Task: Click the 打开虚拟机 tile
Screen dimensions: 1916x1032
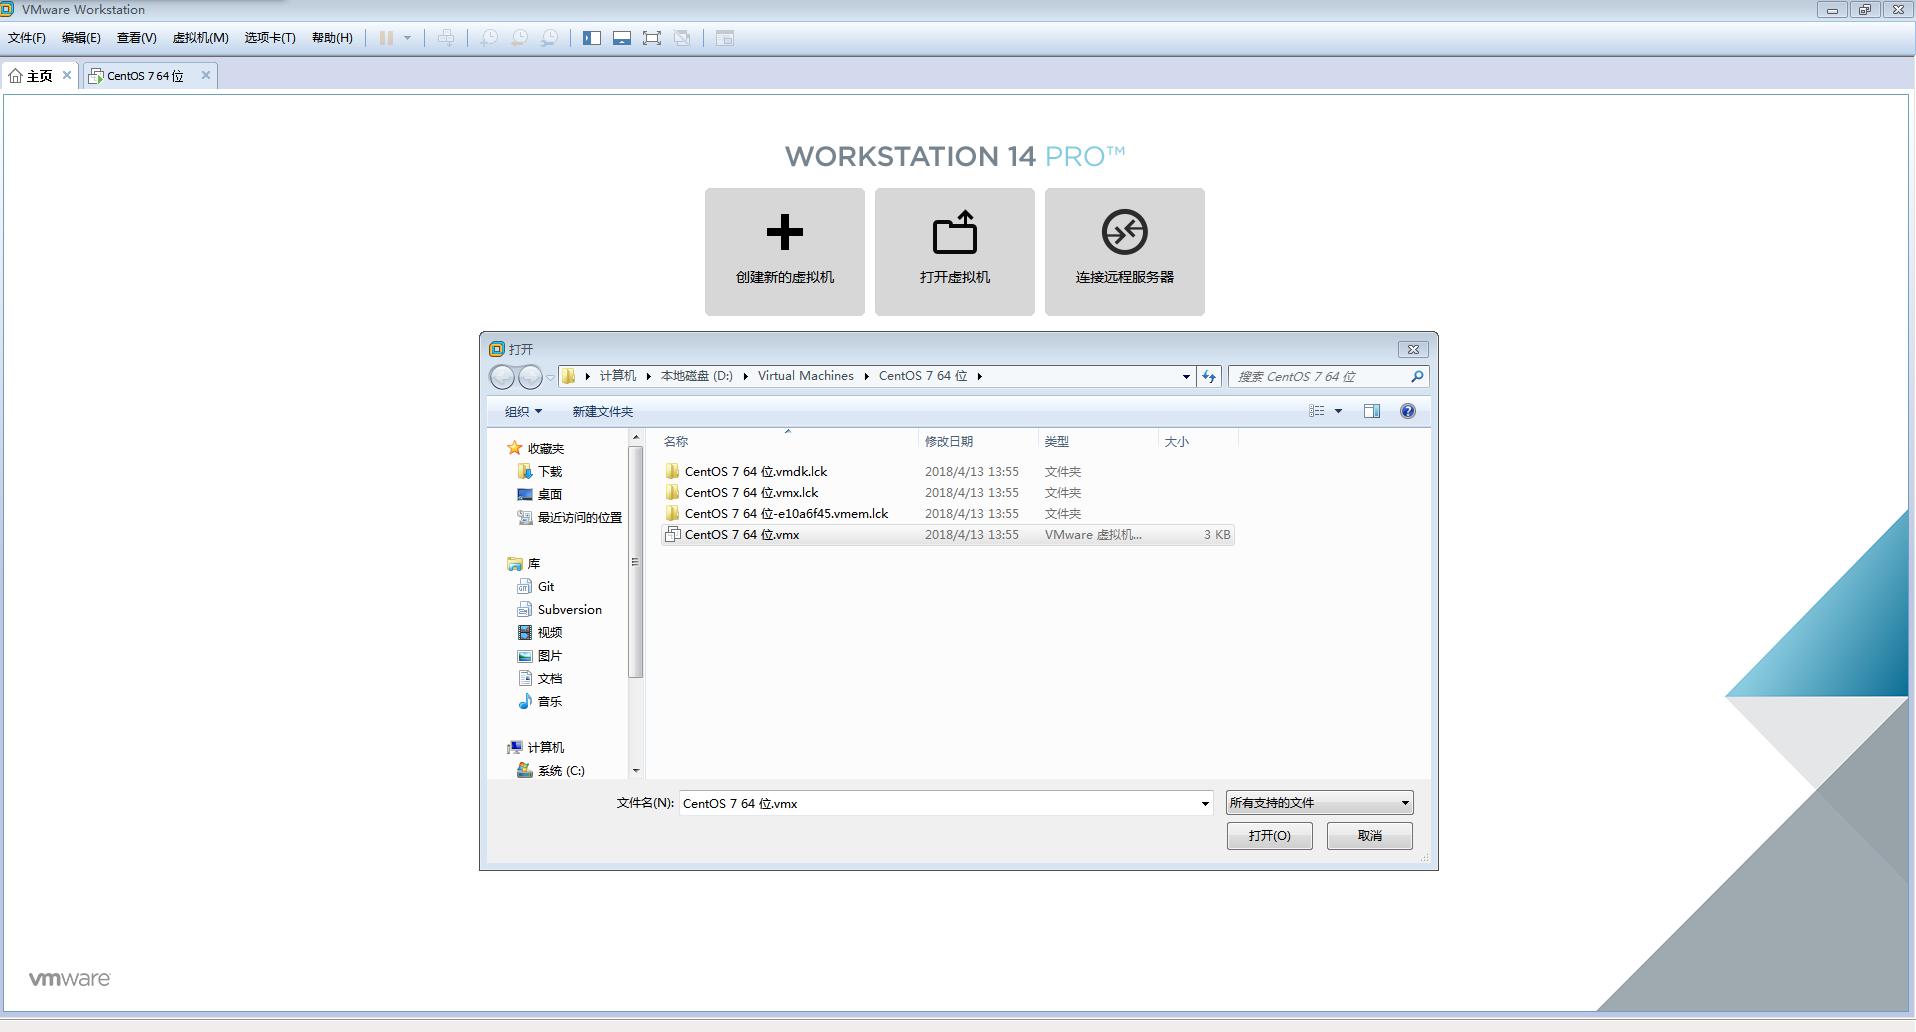Action: point(955,252)
